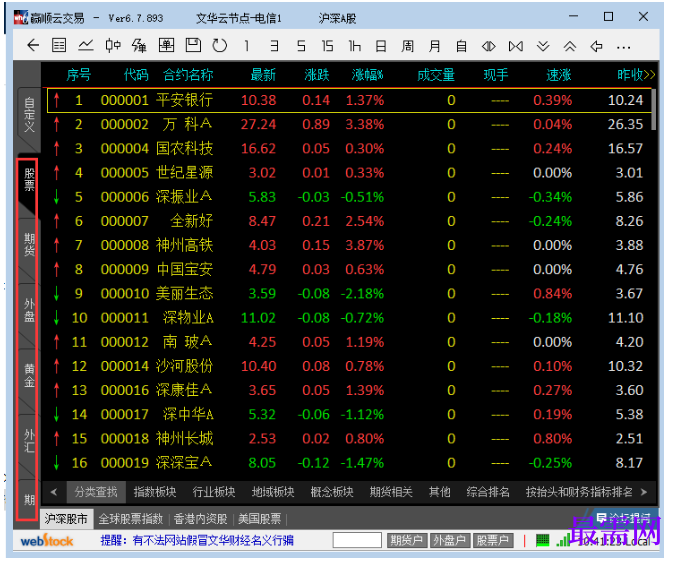Image resolution: width=680 pixels, height=562 pixels.
Task: Sort by the 速涨 column header
Action: point(559,75)
